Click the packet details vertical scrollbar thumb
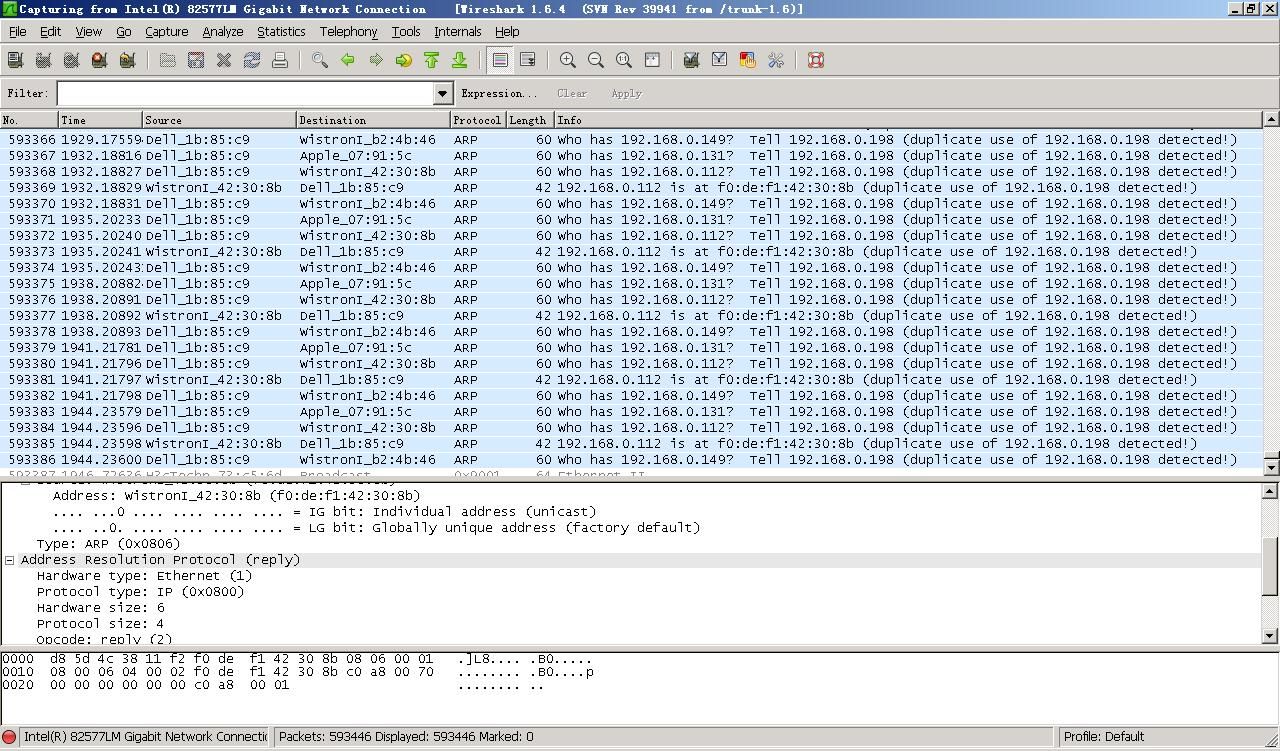1280x751 pixels. (x=1270, y=566)
